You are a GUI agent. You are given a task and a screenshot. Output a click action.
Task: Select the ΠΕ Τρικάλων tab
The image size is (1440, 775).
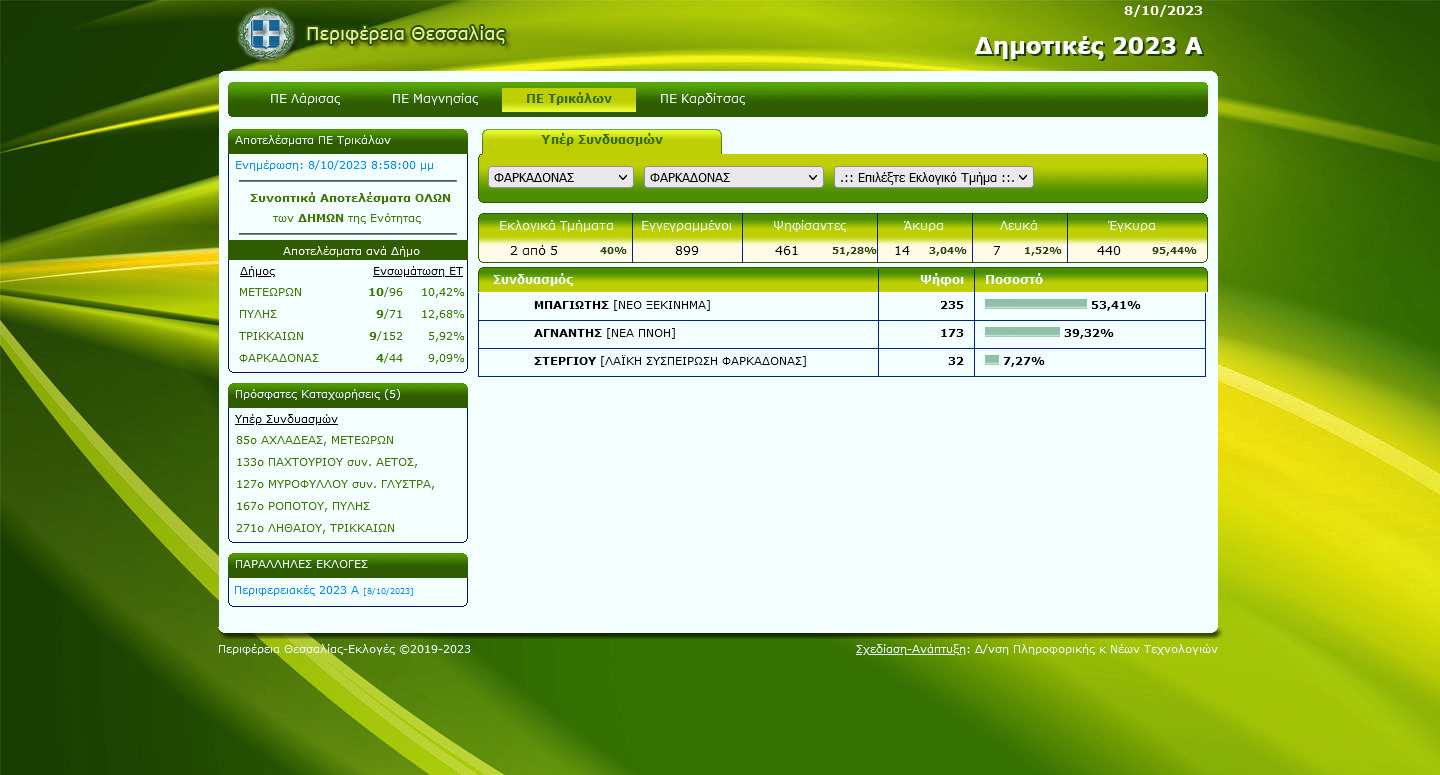569,99
